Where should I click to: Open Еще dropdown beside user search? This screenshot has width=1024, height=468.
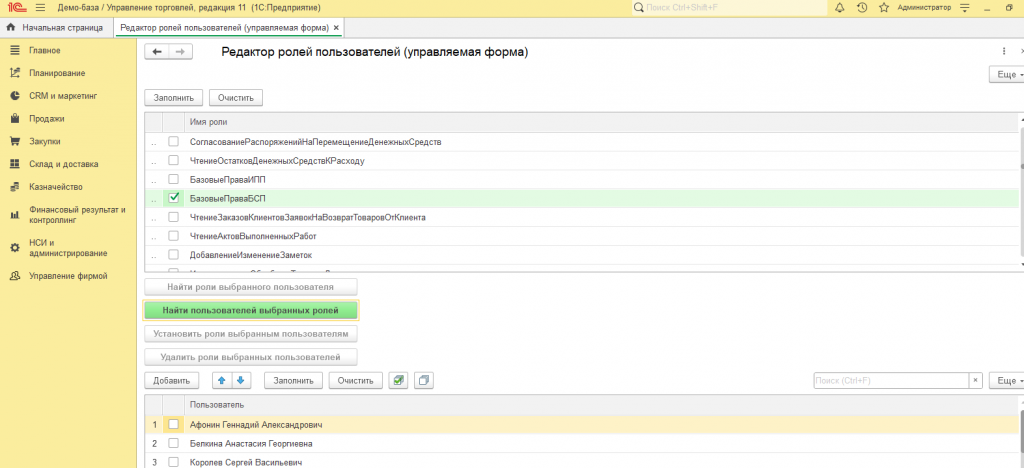click(x=1007, y=380)
